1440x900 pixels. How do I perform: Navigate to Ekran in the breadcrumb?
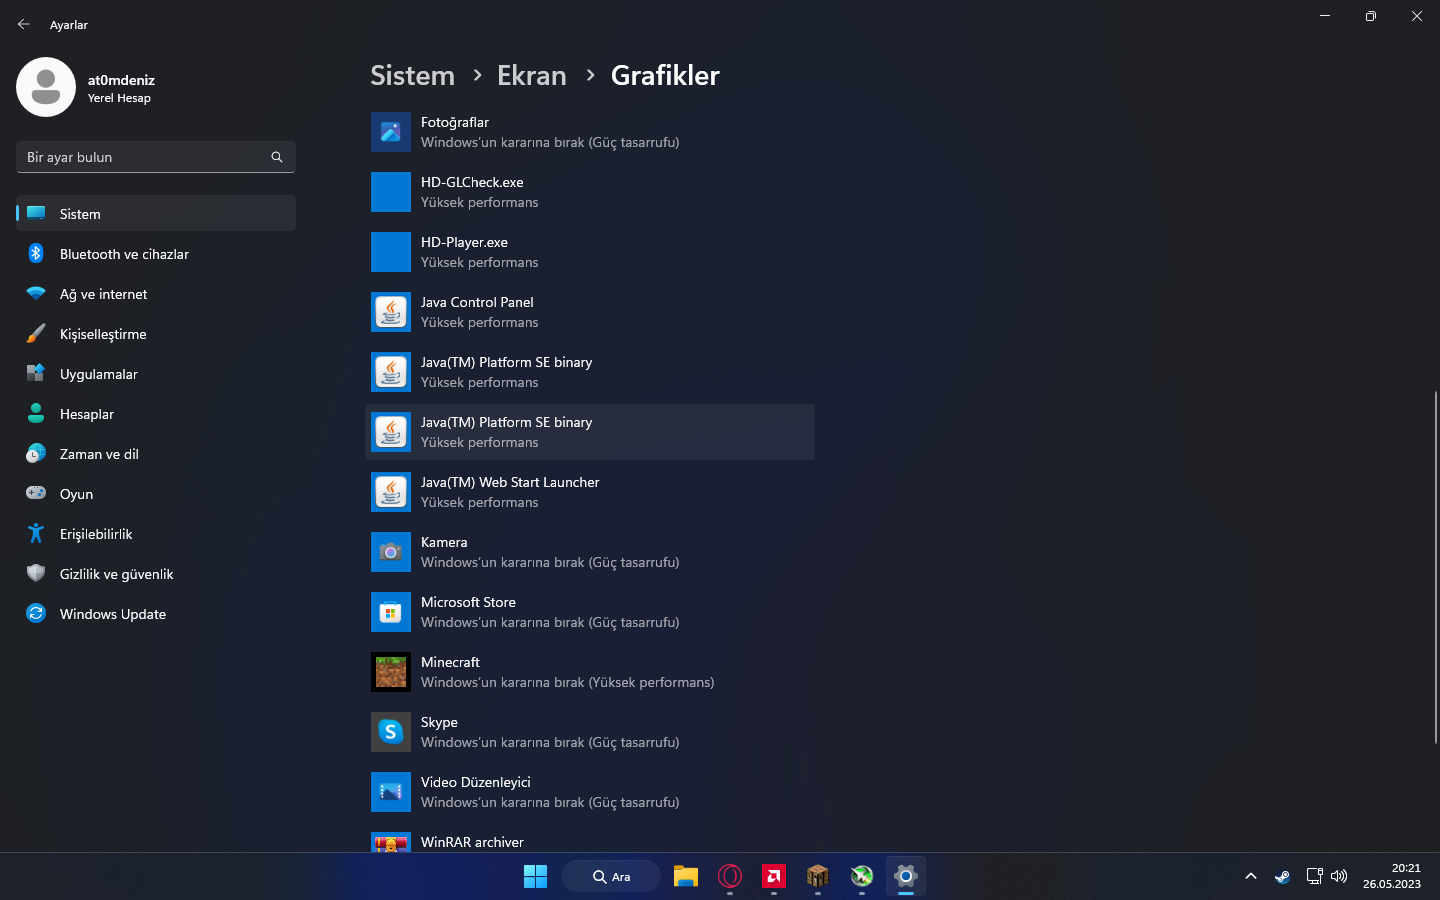[532, 76]
